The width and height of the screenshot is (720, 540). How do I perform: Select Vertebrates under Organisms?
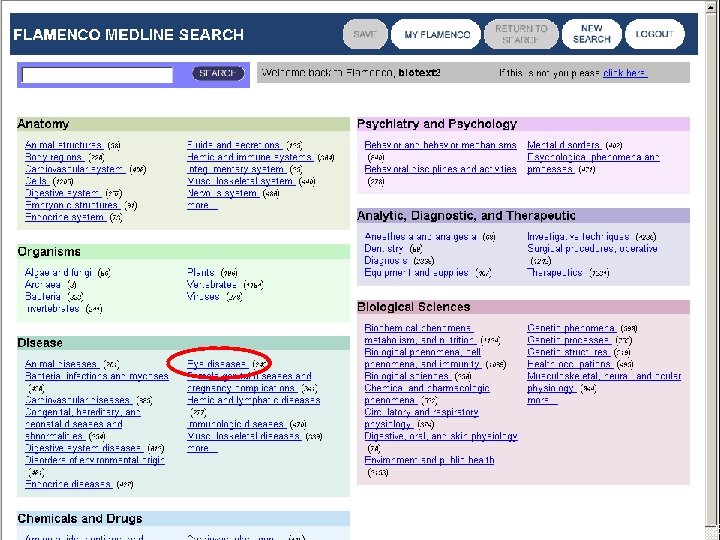[212, 284]
